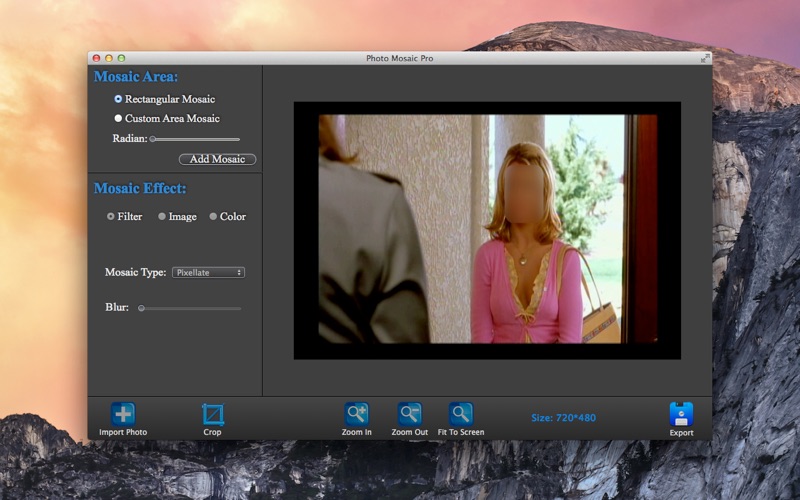This screenshot has width=800, height=500.
Task: Select the Crop tool
Action: (x=212, y=414)
